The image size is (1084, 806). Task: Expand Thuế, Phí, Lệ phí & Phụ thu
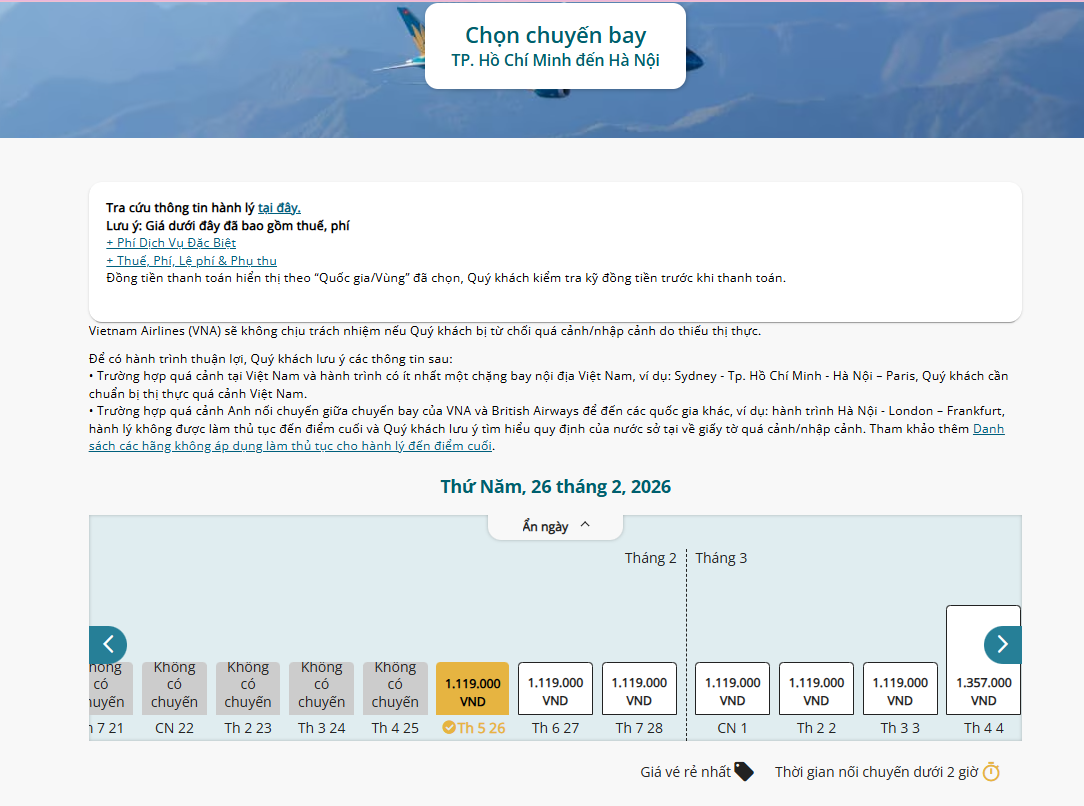tap(191, 261)
